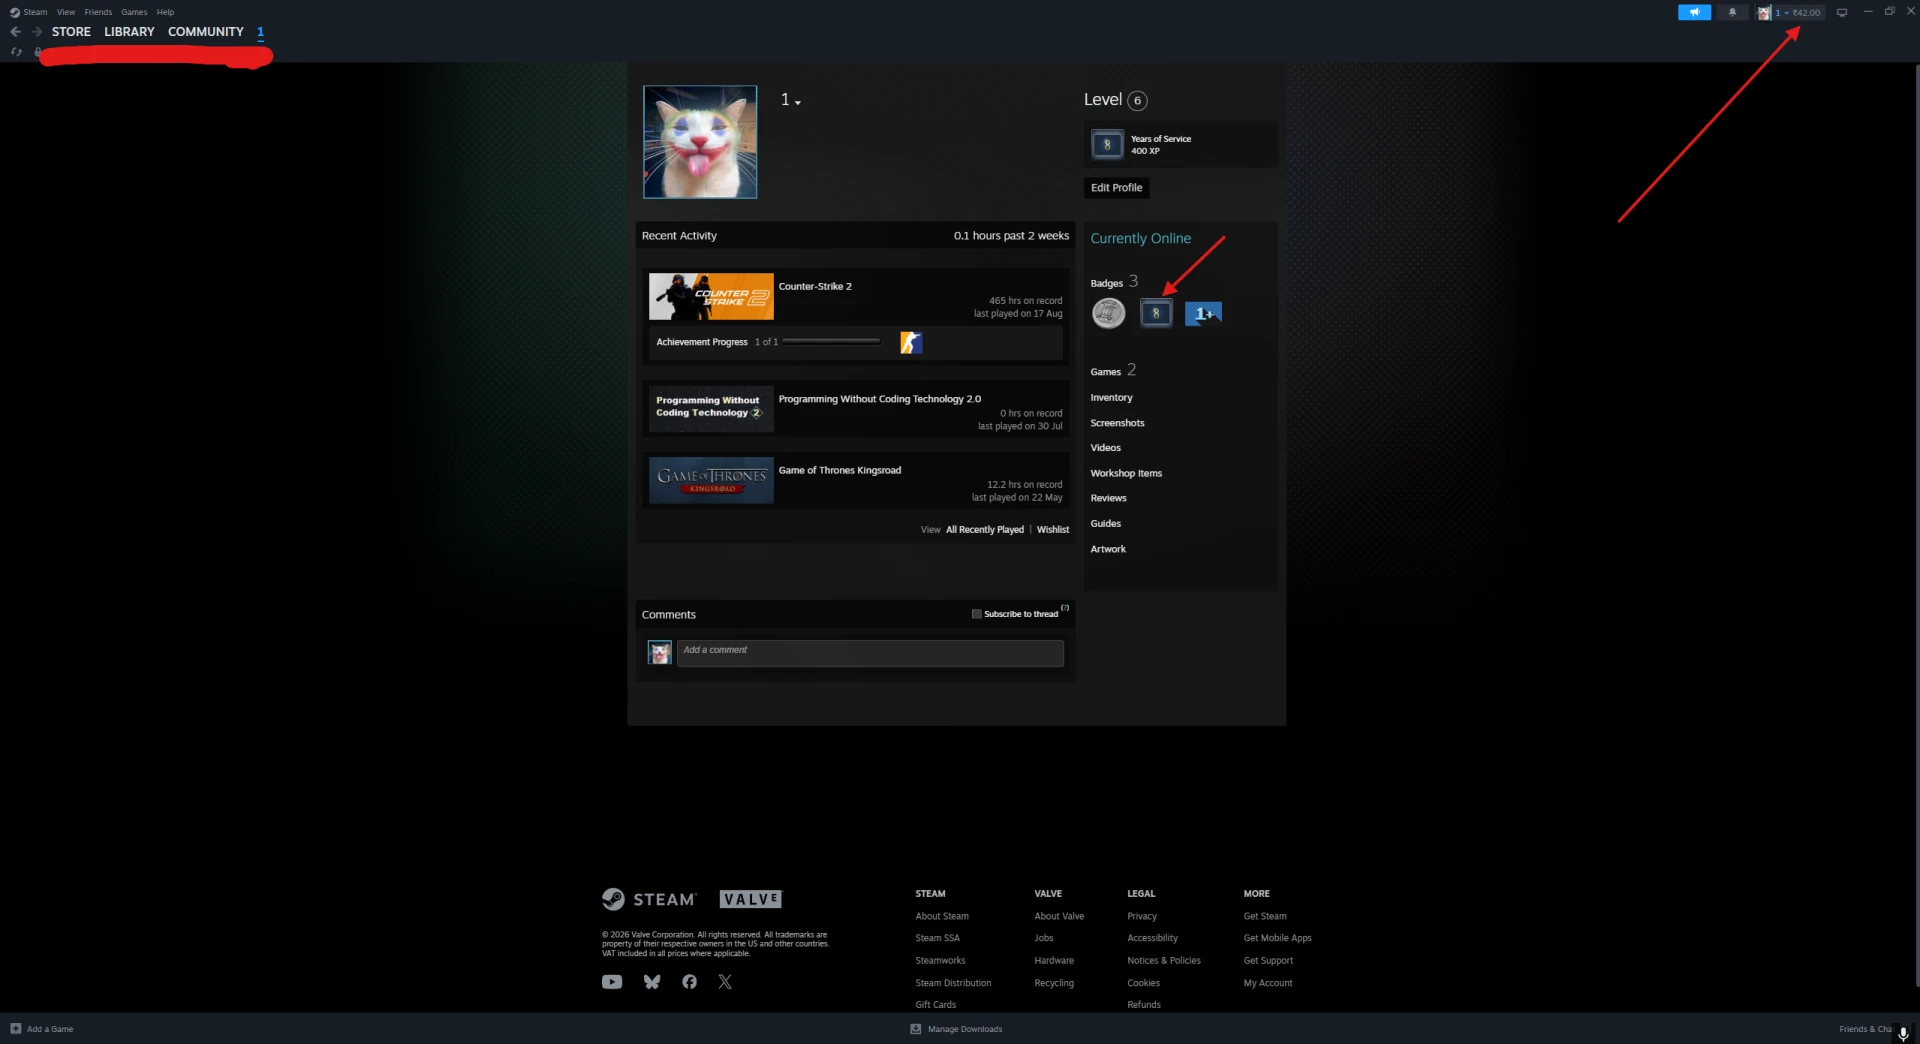This screenshot has width=1920, height=1044.
Task: Click the Steam logo in the footer
Action: pyautogui.click(x=649, y=899)
